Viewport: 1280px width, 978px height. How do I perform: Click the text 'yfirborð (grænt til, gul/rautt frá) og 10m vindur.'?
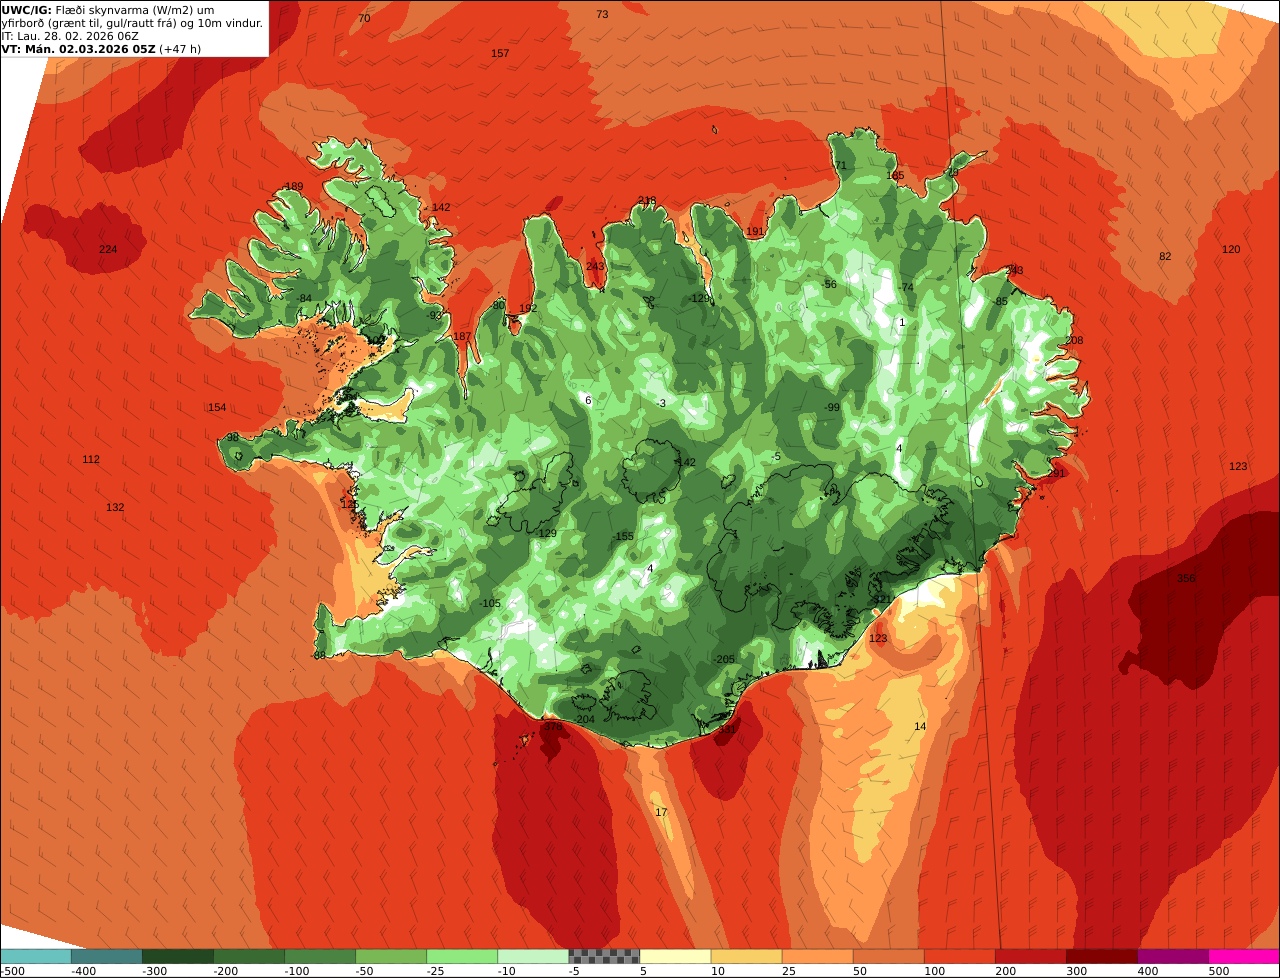pos(132,23)
